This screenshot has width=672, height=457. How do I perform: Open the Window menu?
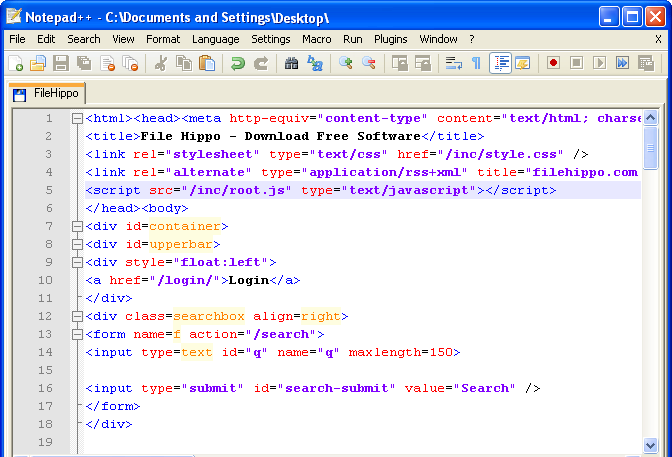point(438,39)
